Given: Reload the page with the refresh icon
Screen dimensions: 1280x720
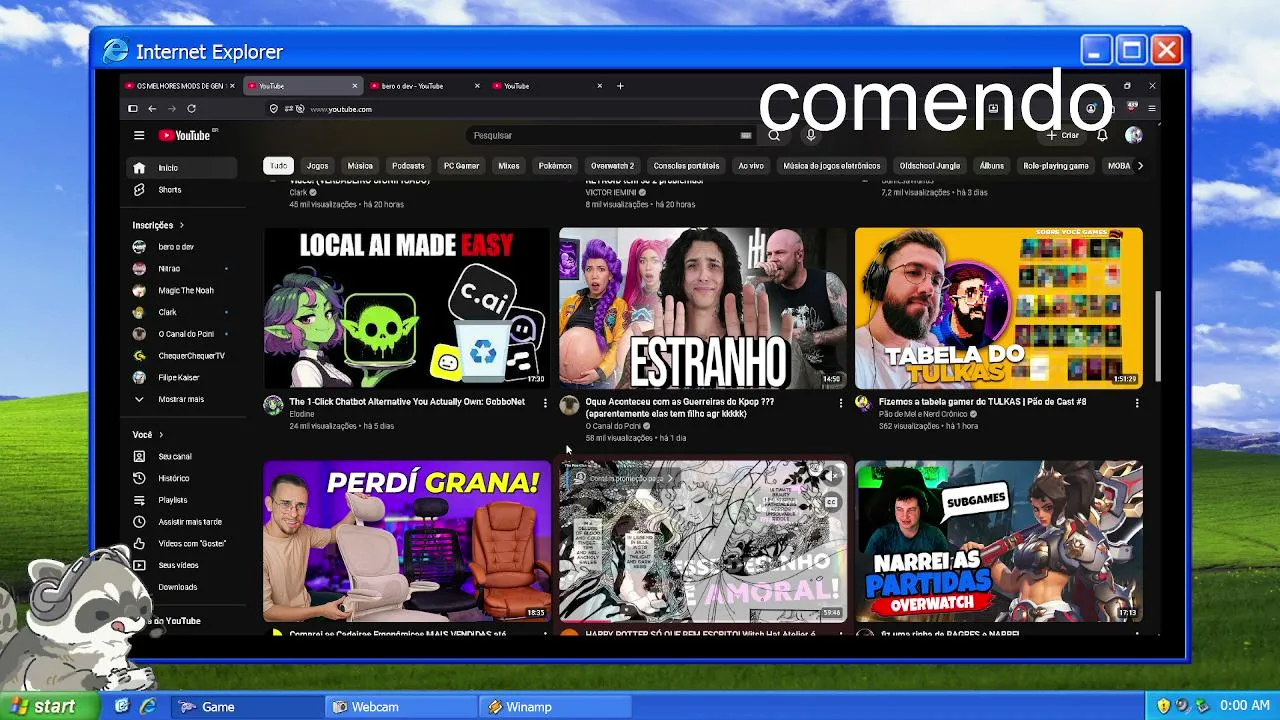Looking at the screenshot, I should point(191,109).
